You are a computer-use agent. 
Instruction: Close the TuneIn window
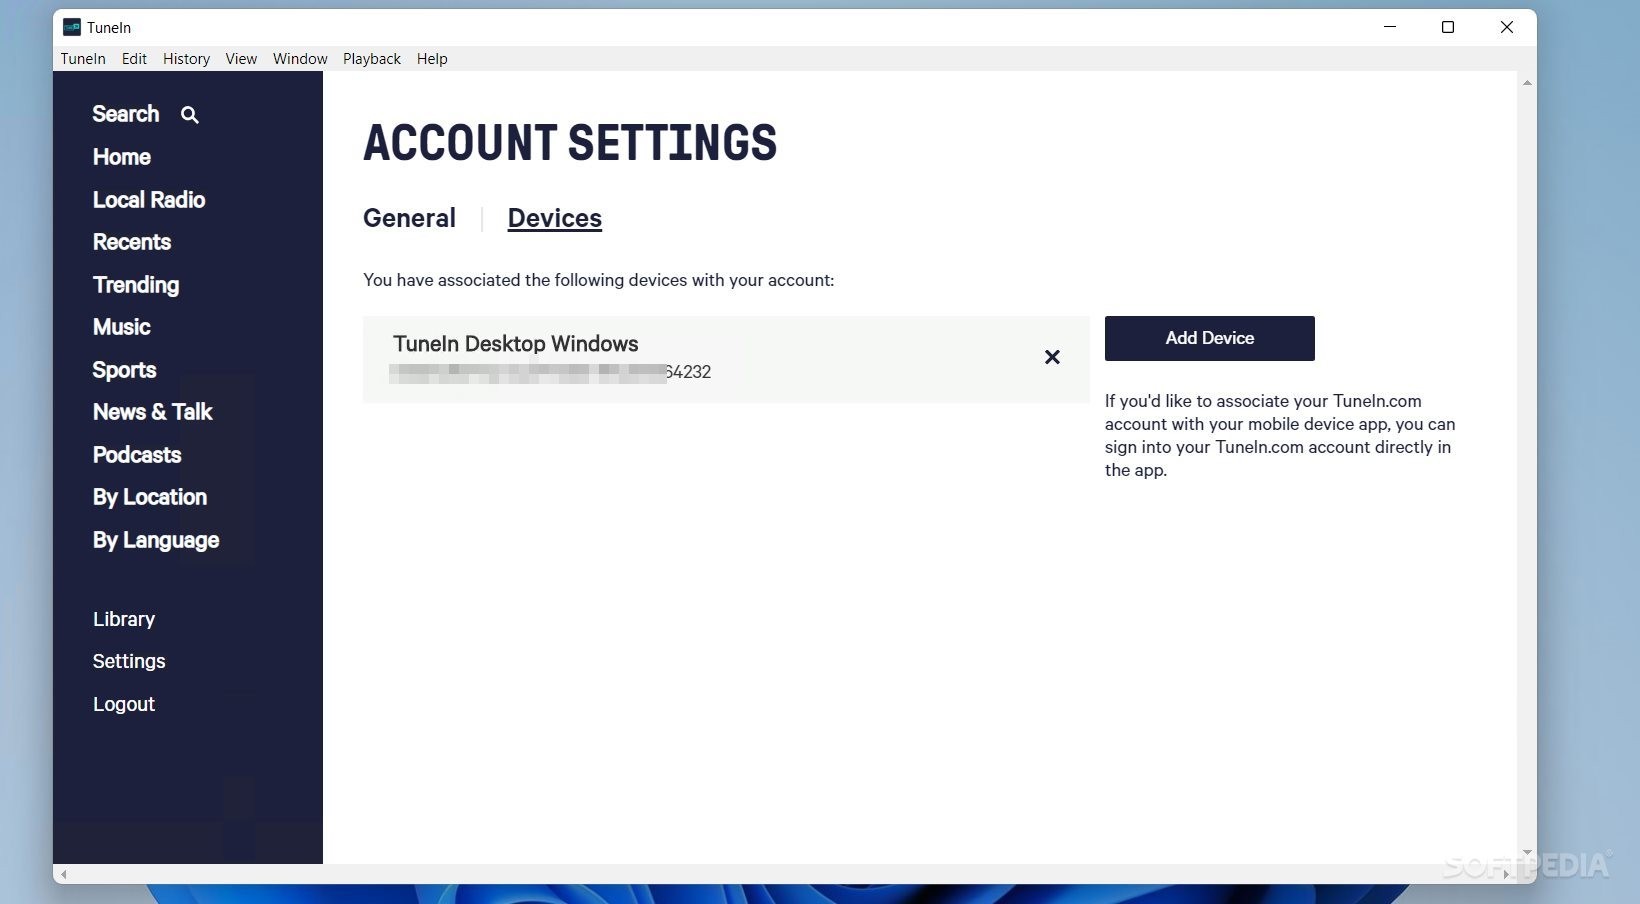pos(1507,27)
